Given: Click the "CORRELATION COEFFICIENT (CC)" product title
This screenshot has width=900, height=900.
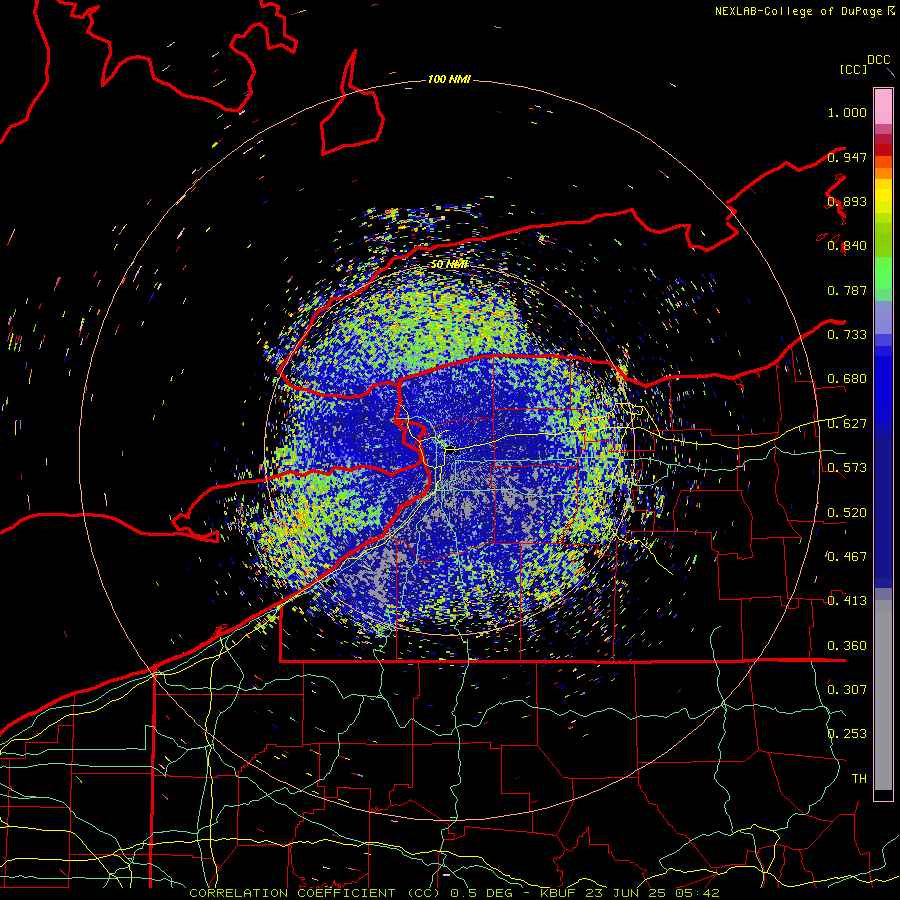Looking at the screenshot, I should click(315, 893).
